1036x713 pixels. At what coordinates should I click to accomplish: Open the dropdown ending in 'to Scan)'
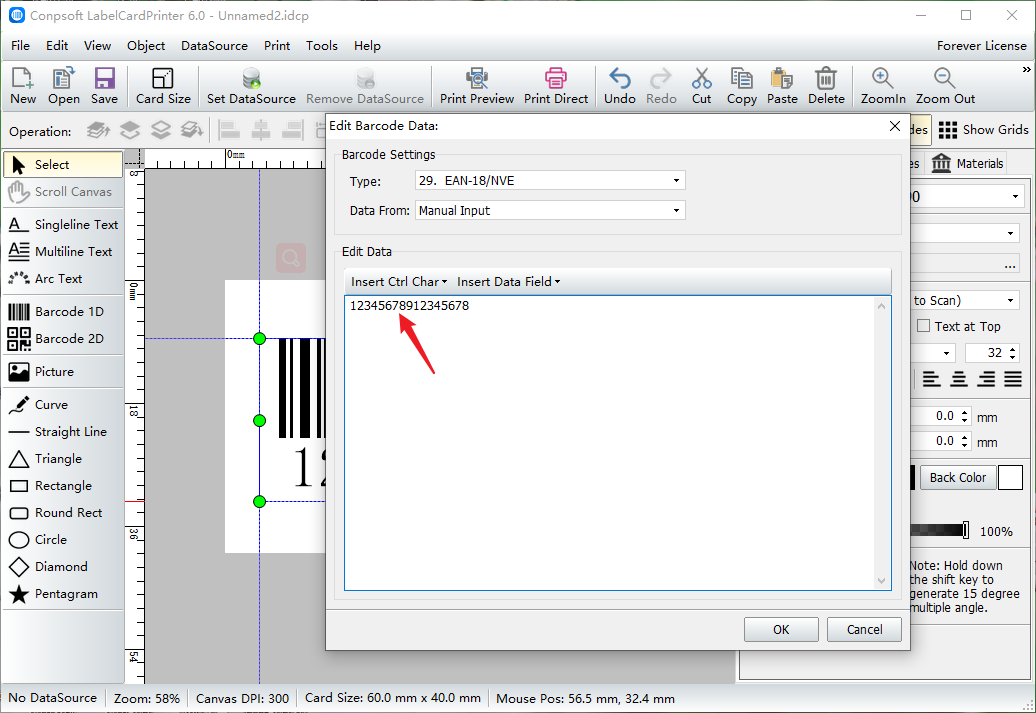click(965, 301)
